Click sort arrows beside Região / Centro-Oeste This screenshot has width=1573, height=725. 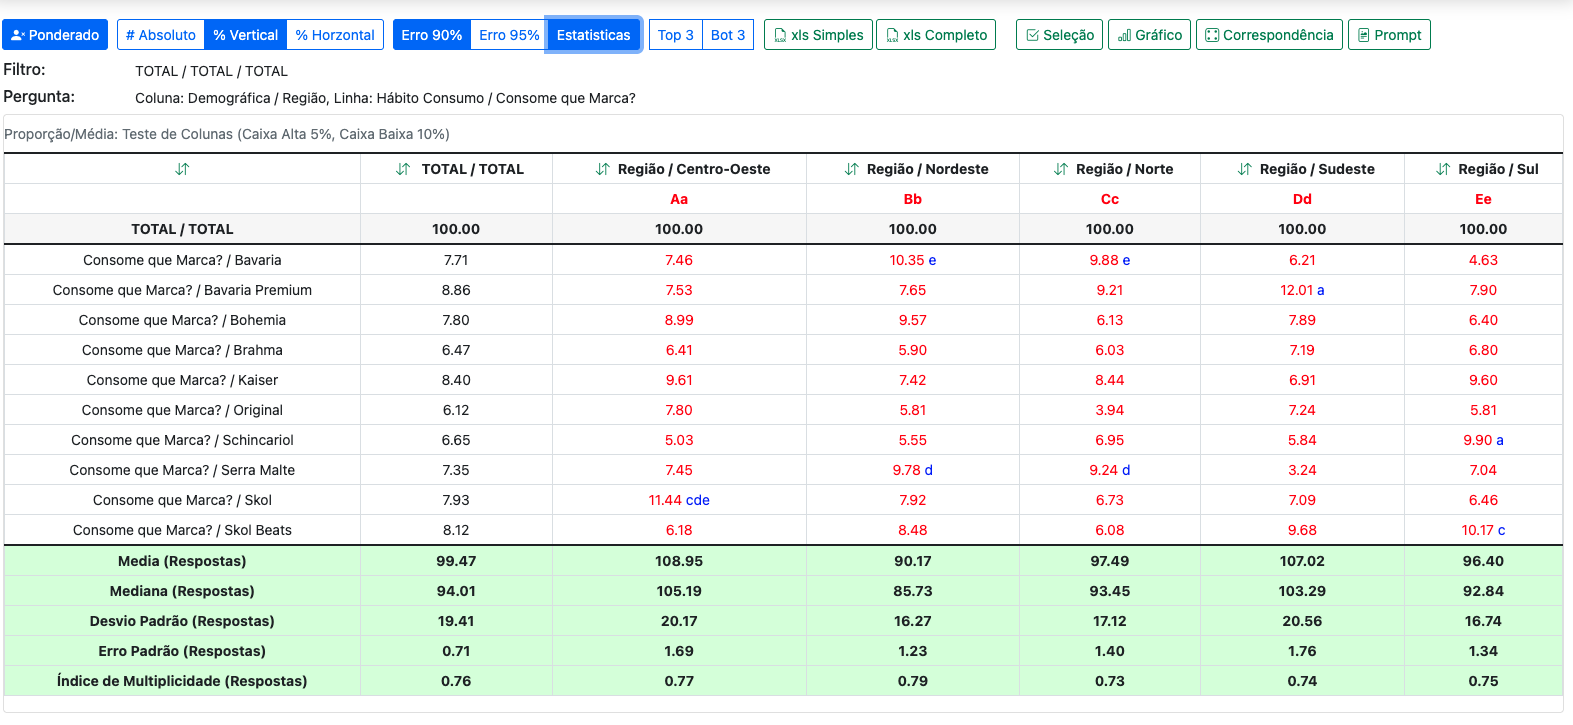click(602, 169)
